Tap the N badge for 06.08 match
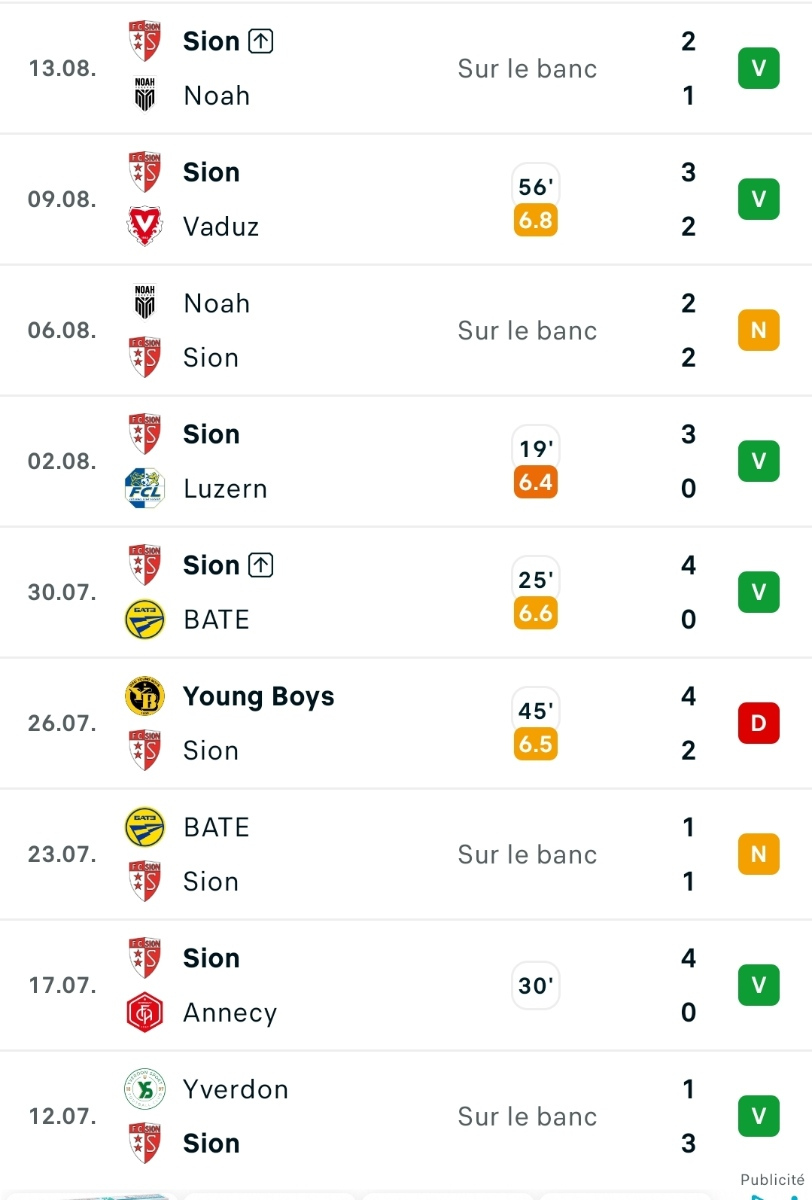This screenshot has width=812, height=1200. pyautogui.click(x=758, y=330)
